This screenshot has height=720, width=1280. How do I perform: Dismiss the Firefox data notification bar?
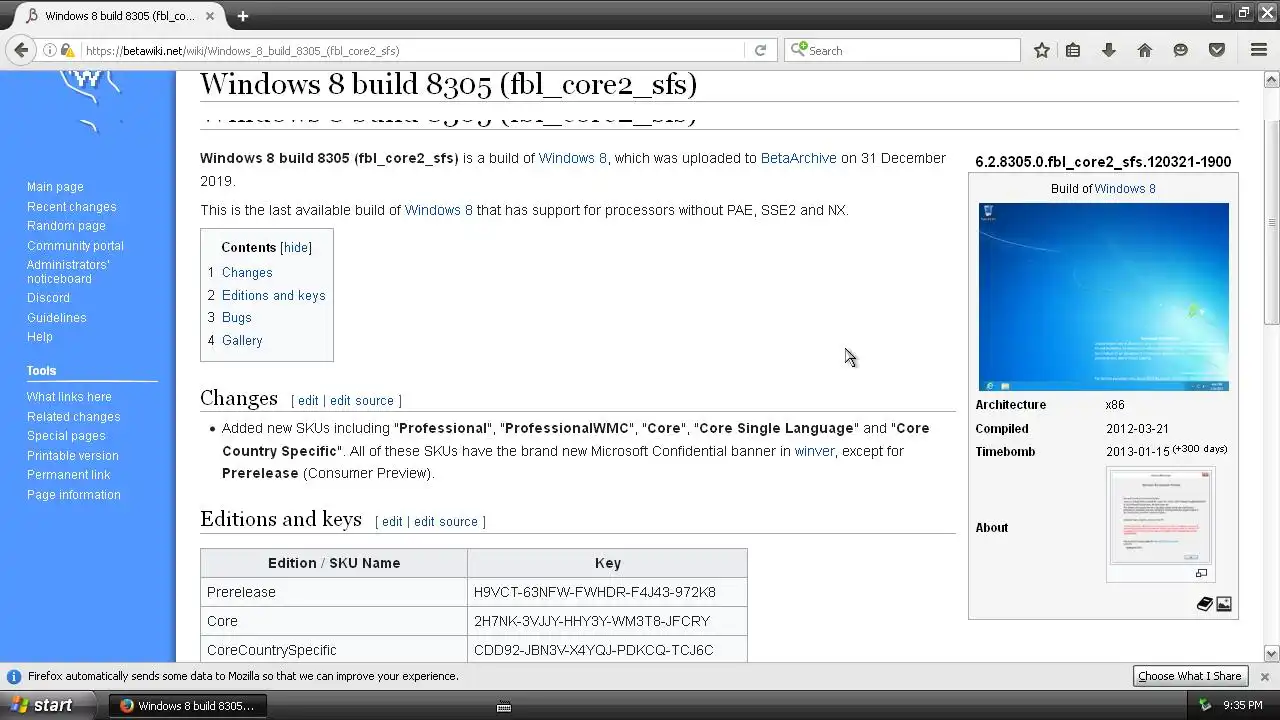point(1264,676)
